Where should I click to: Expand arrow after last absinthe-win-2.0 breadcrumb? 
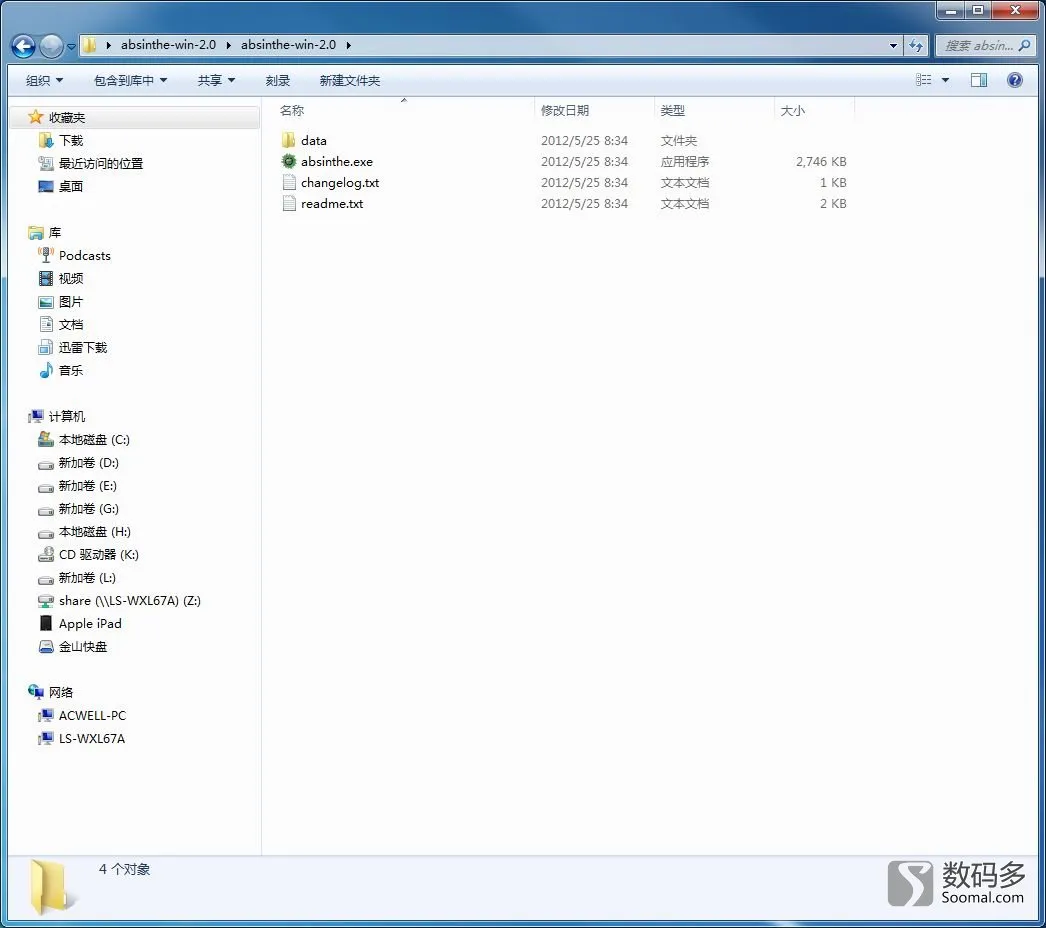[348, 45]
